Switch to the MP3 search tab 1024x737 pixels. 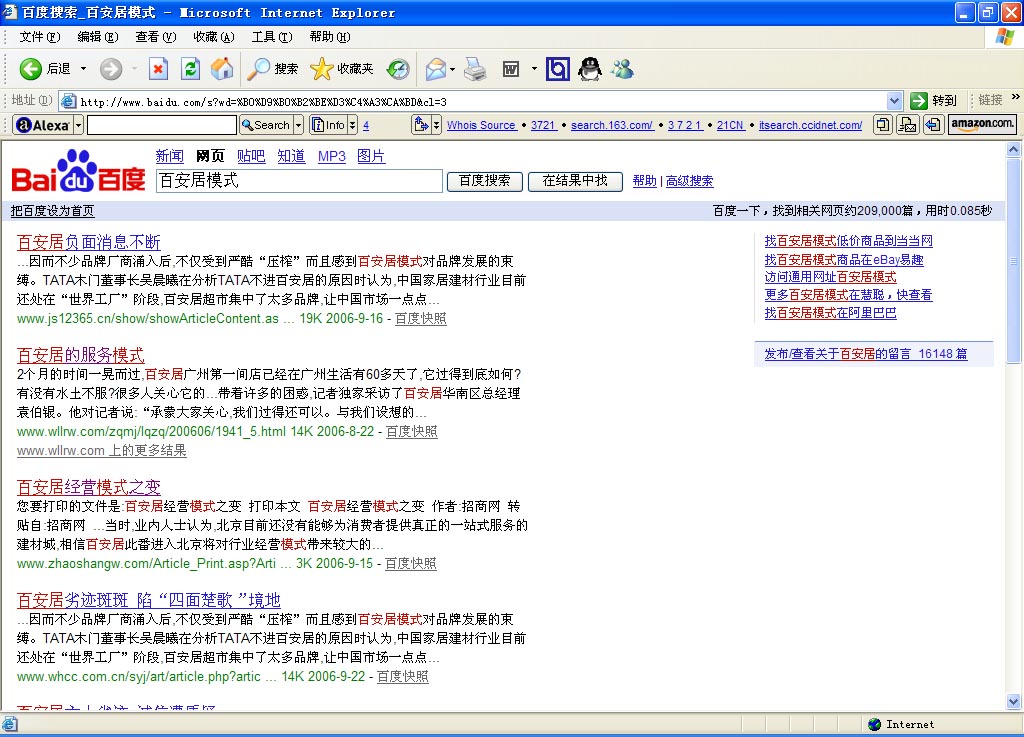332,157
